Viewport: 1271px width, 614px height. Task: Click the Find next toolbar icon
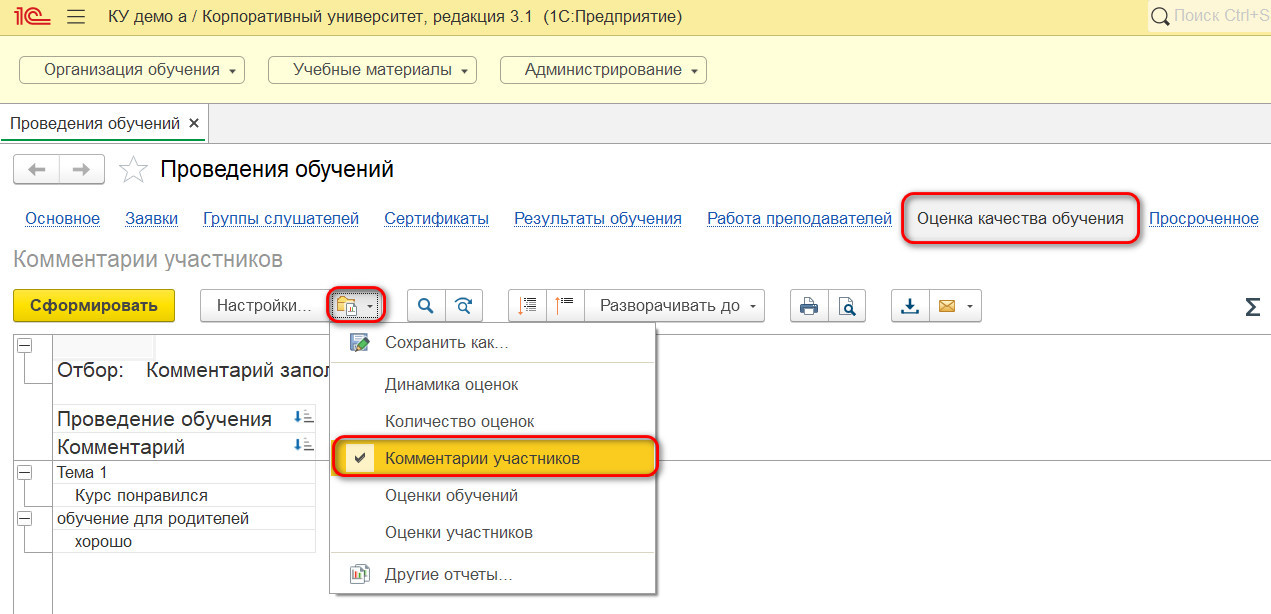(x=463, y=306)
